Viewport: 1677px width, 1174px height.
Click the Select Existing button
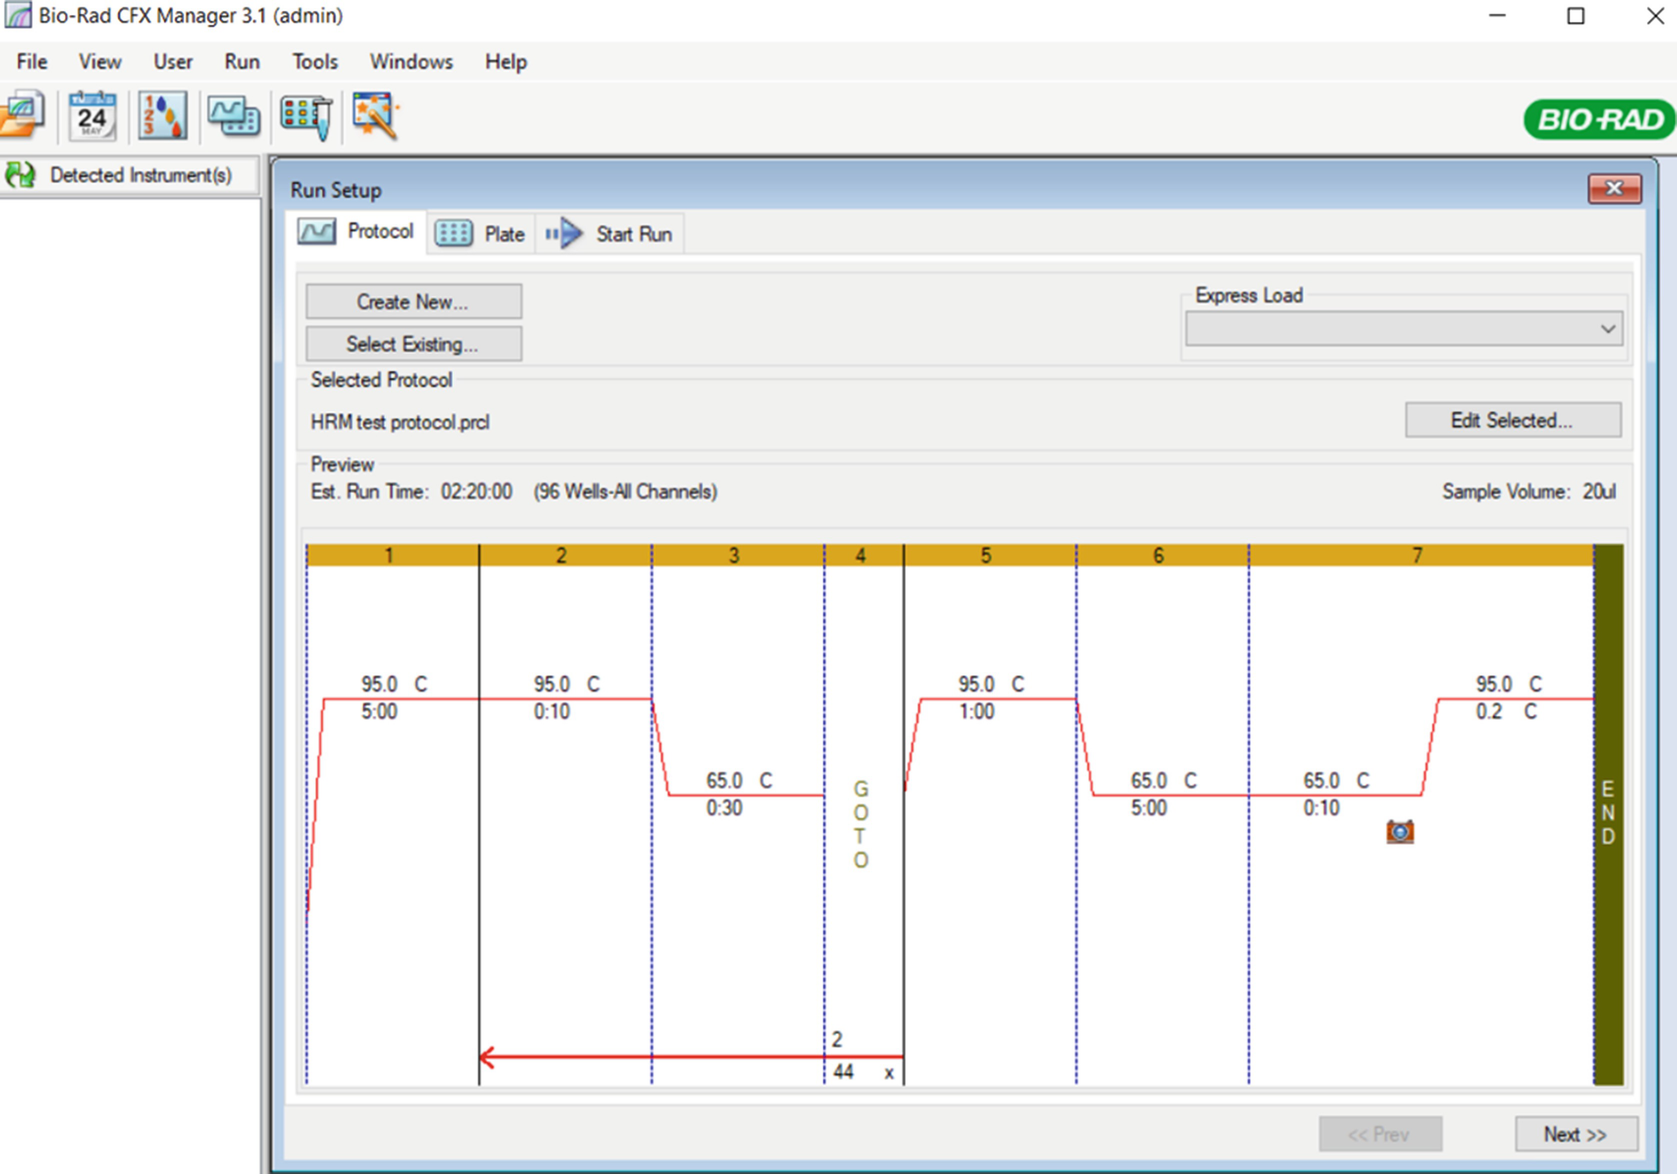point(413,344)
